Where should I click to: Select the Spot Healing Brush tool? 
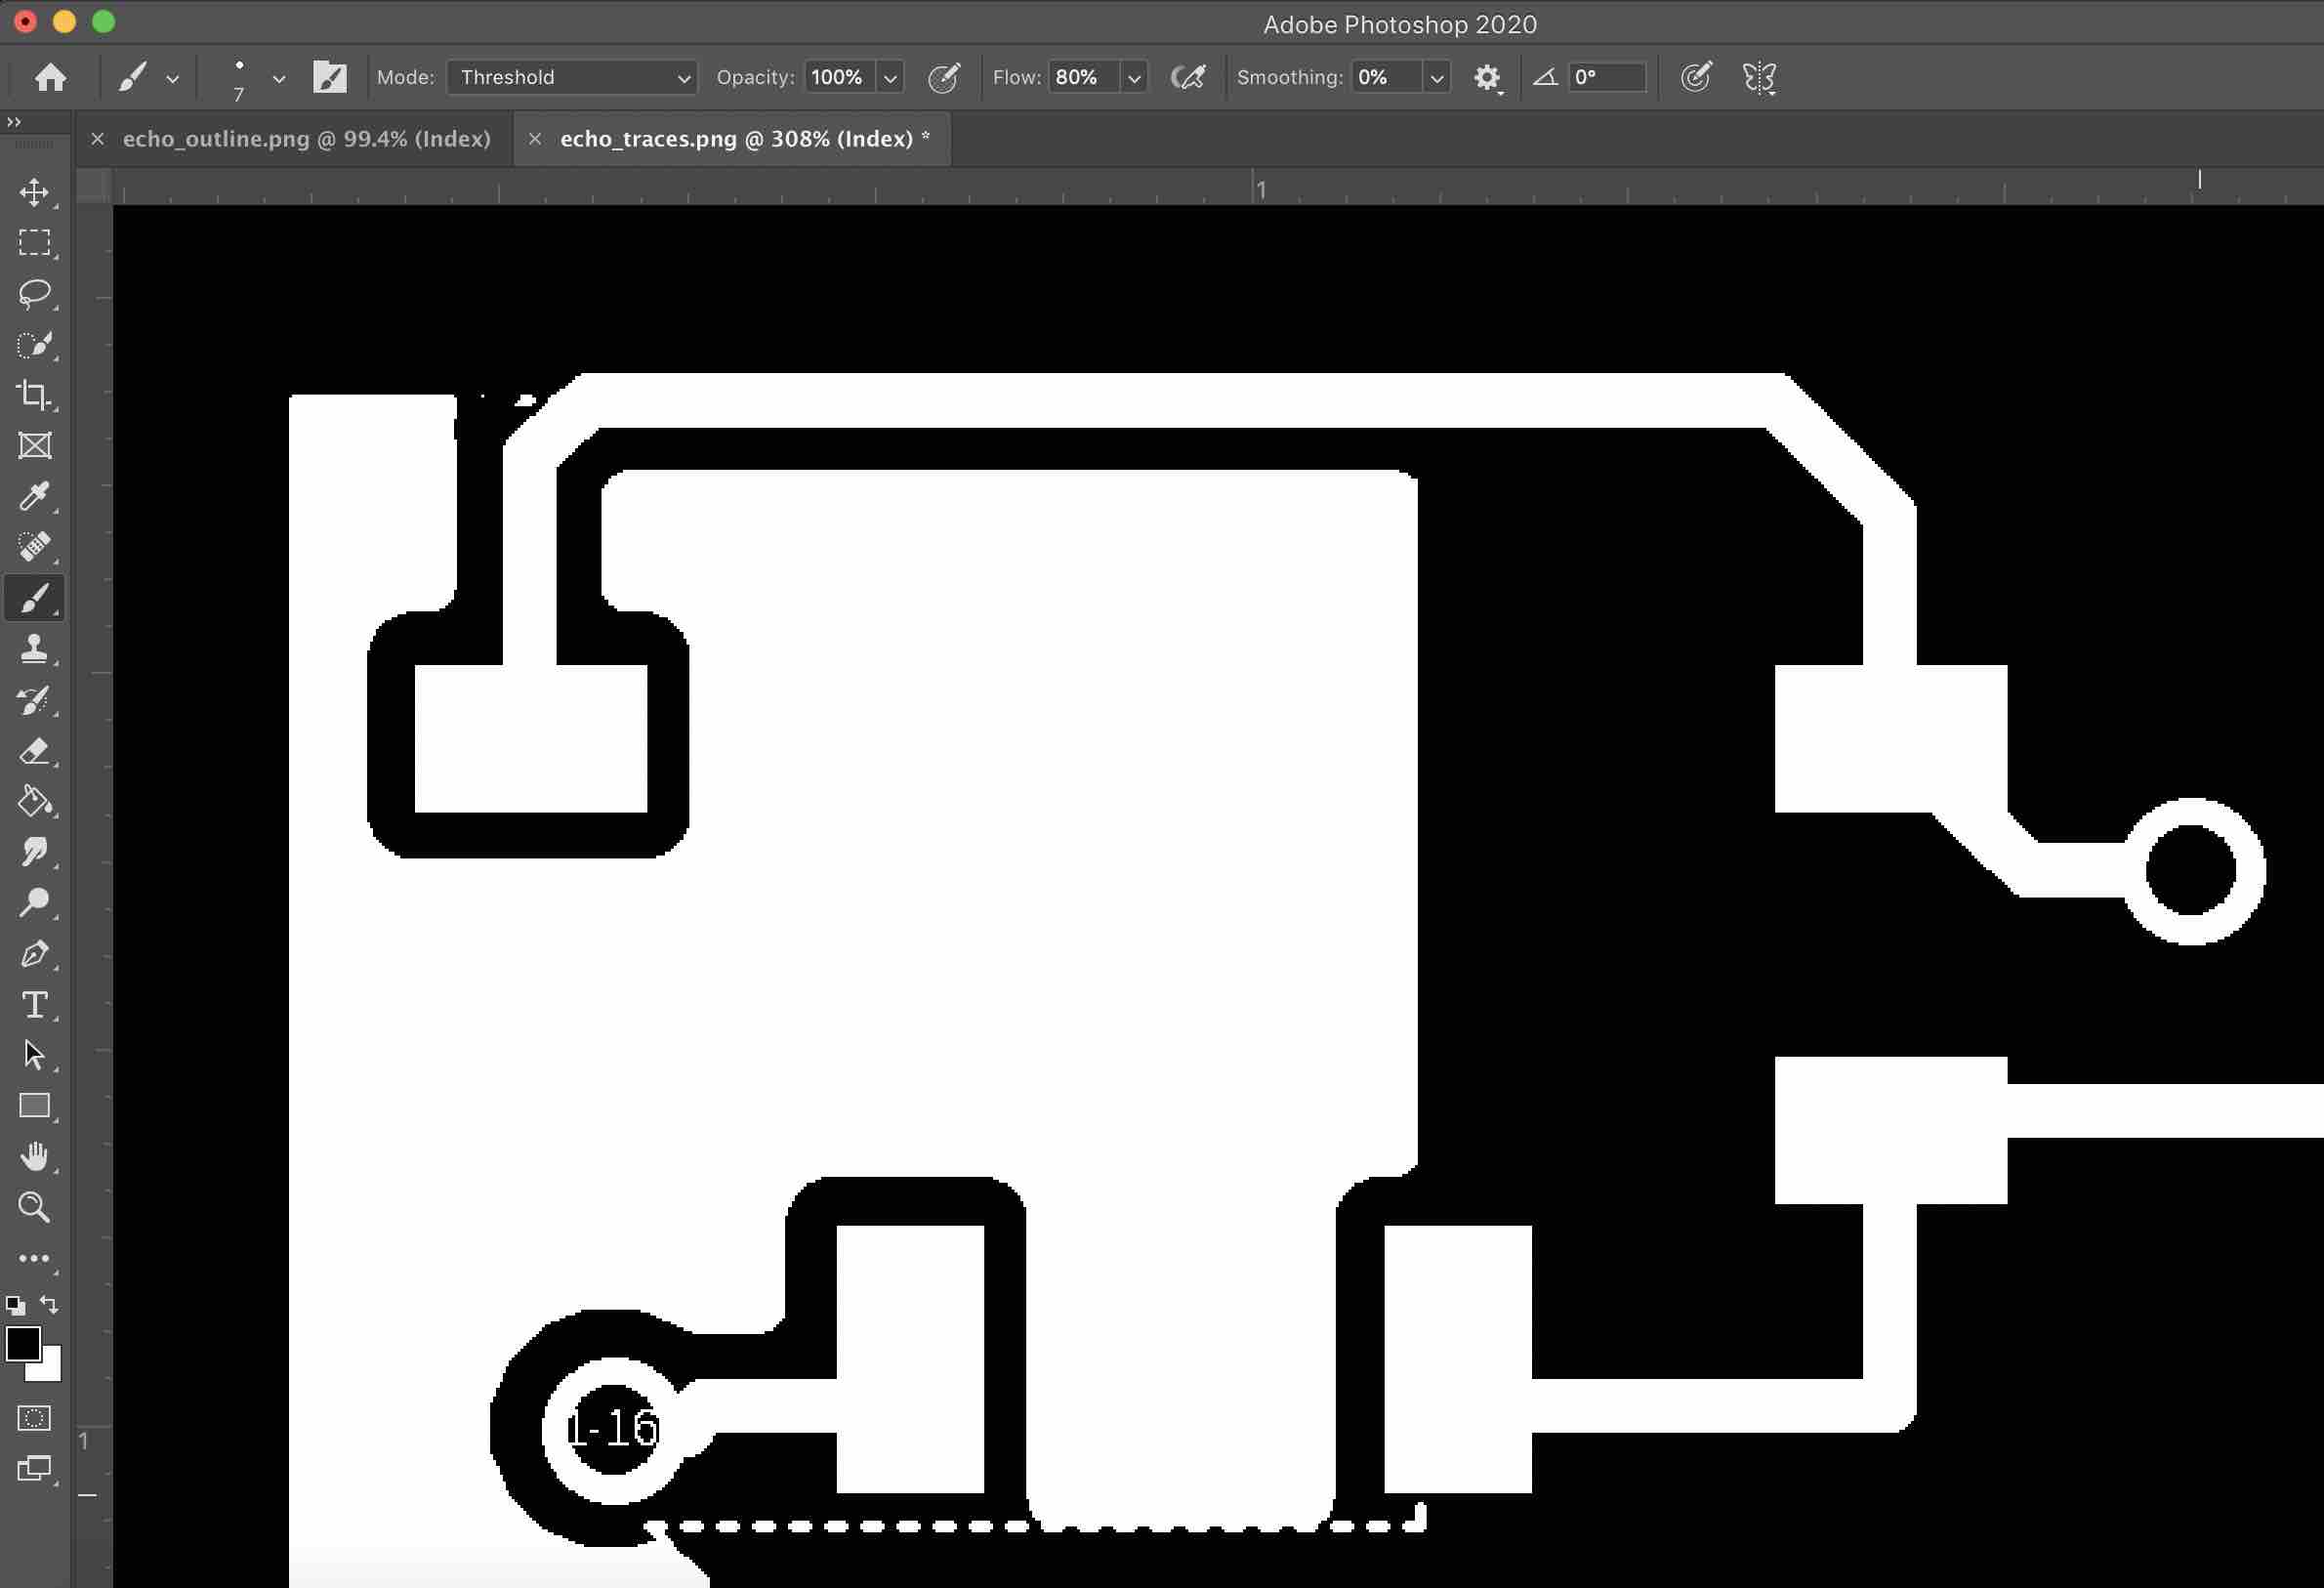point(35,547)
